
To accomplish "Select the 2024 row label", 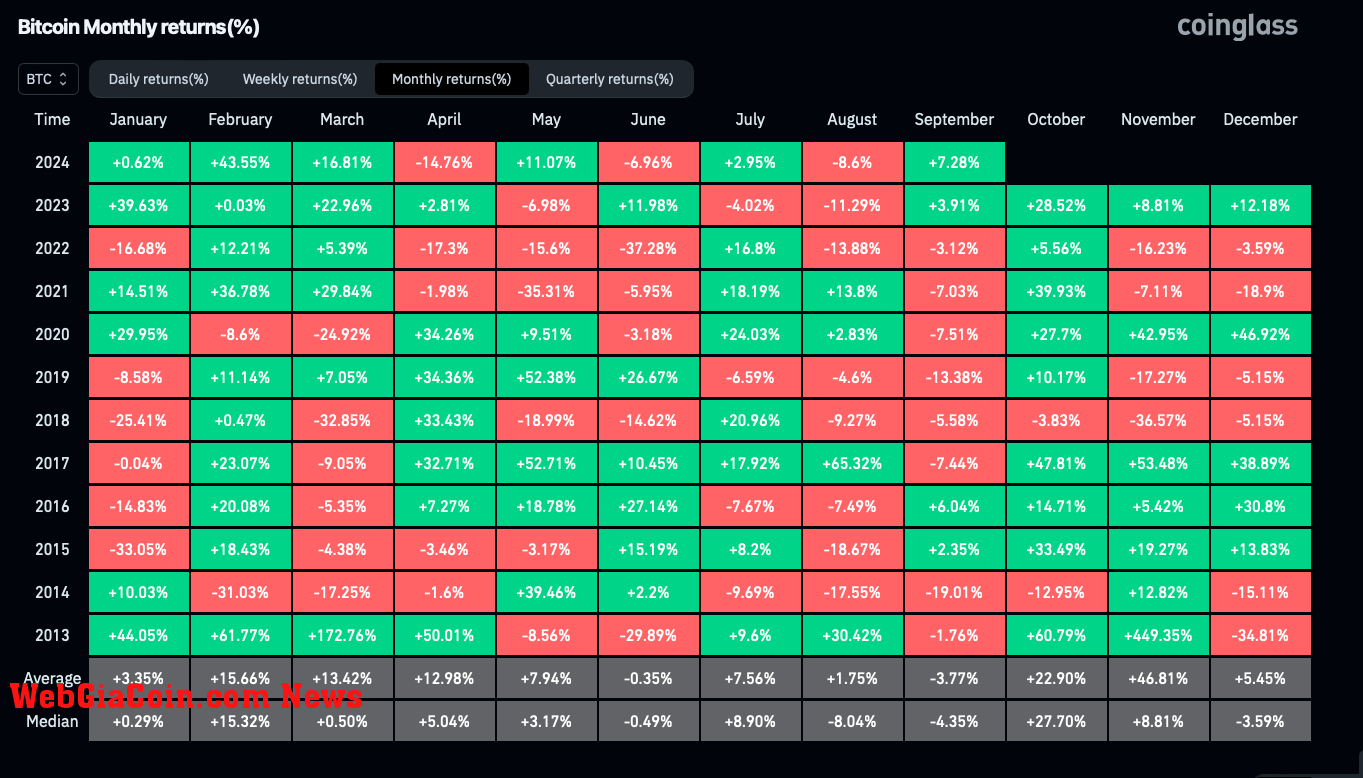I will 52,162.
